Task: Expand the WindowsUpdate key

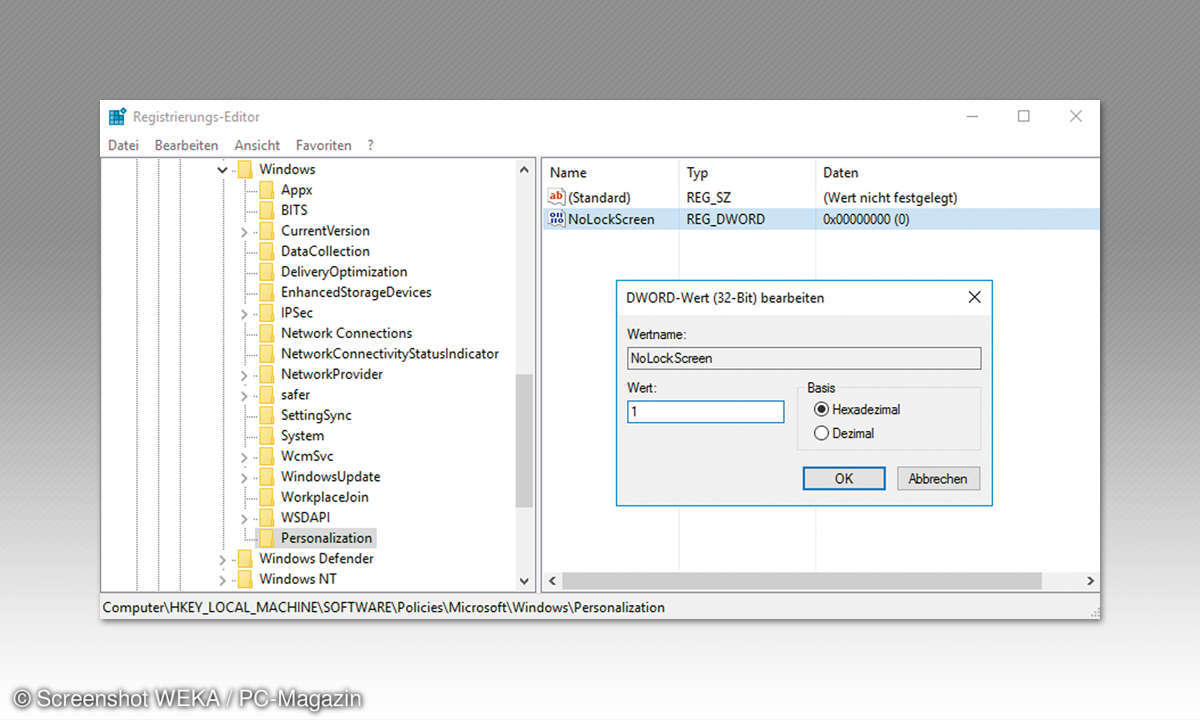Action: pyautogui.click(x=244, y=477)
